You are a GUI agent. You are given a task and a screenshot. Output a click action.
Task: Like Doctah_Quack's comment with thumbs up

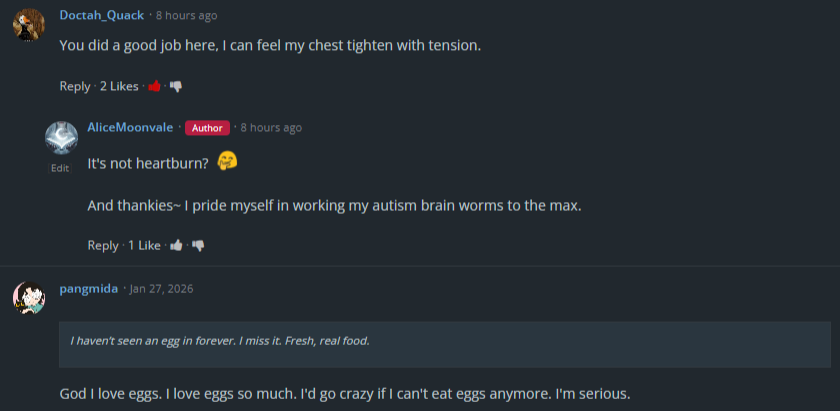[x=154, y=86]
